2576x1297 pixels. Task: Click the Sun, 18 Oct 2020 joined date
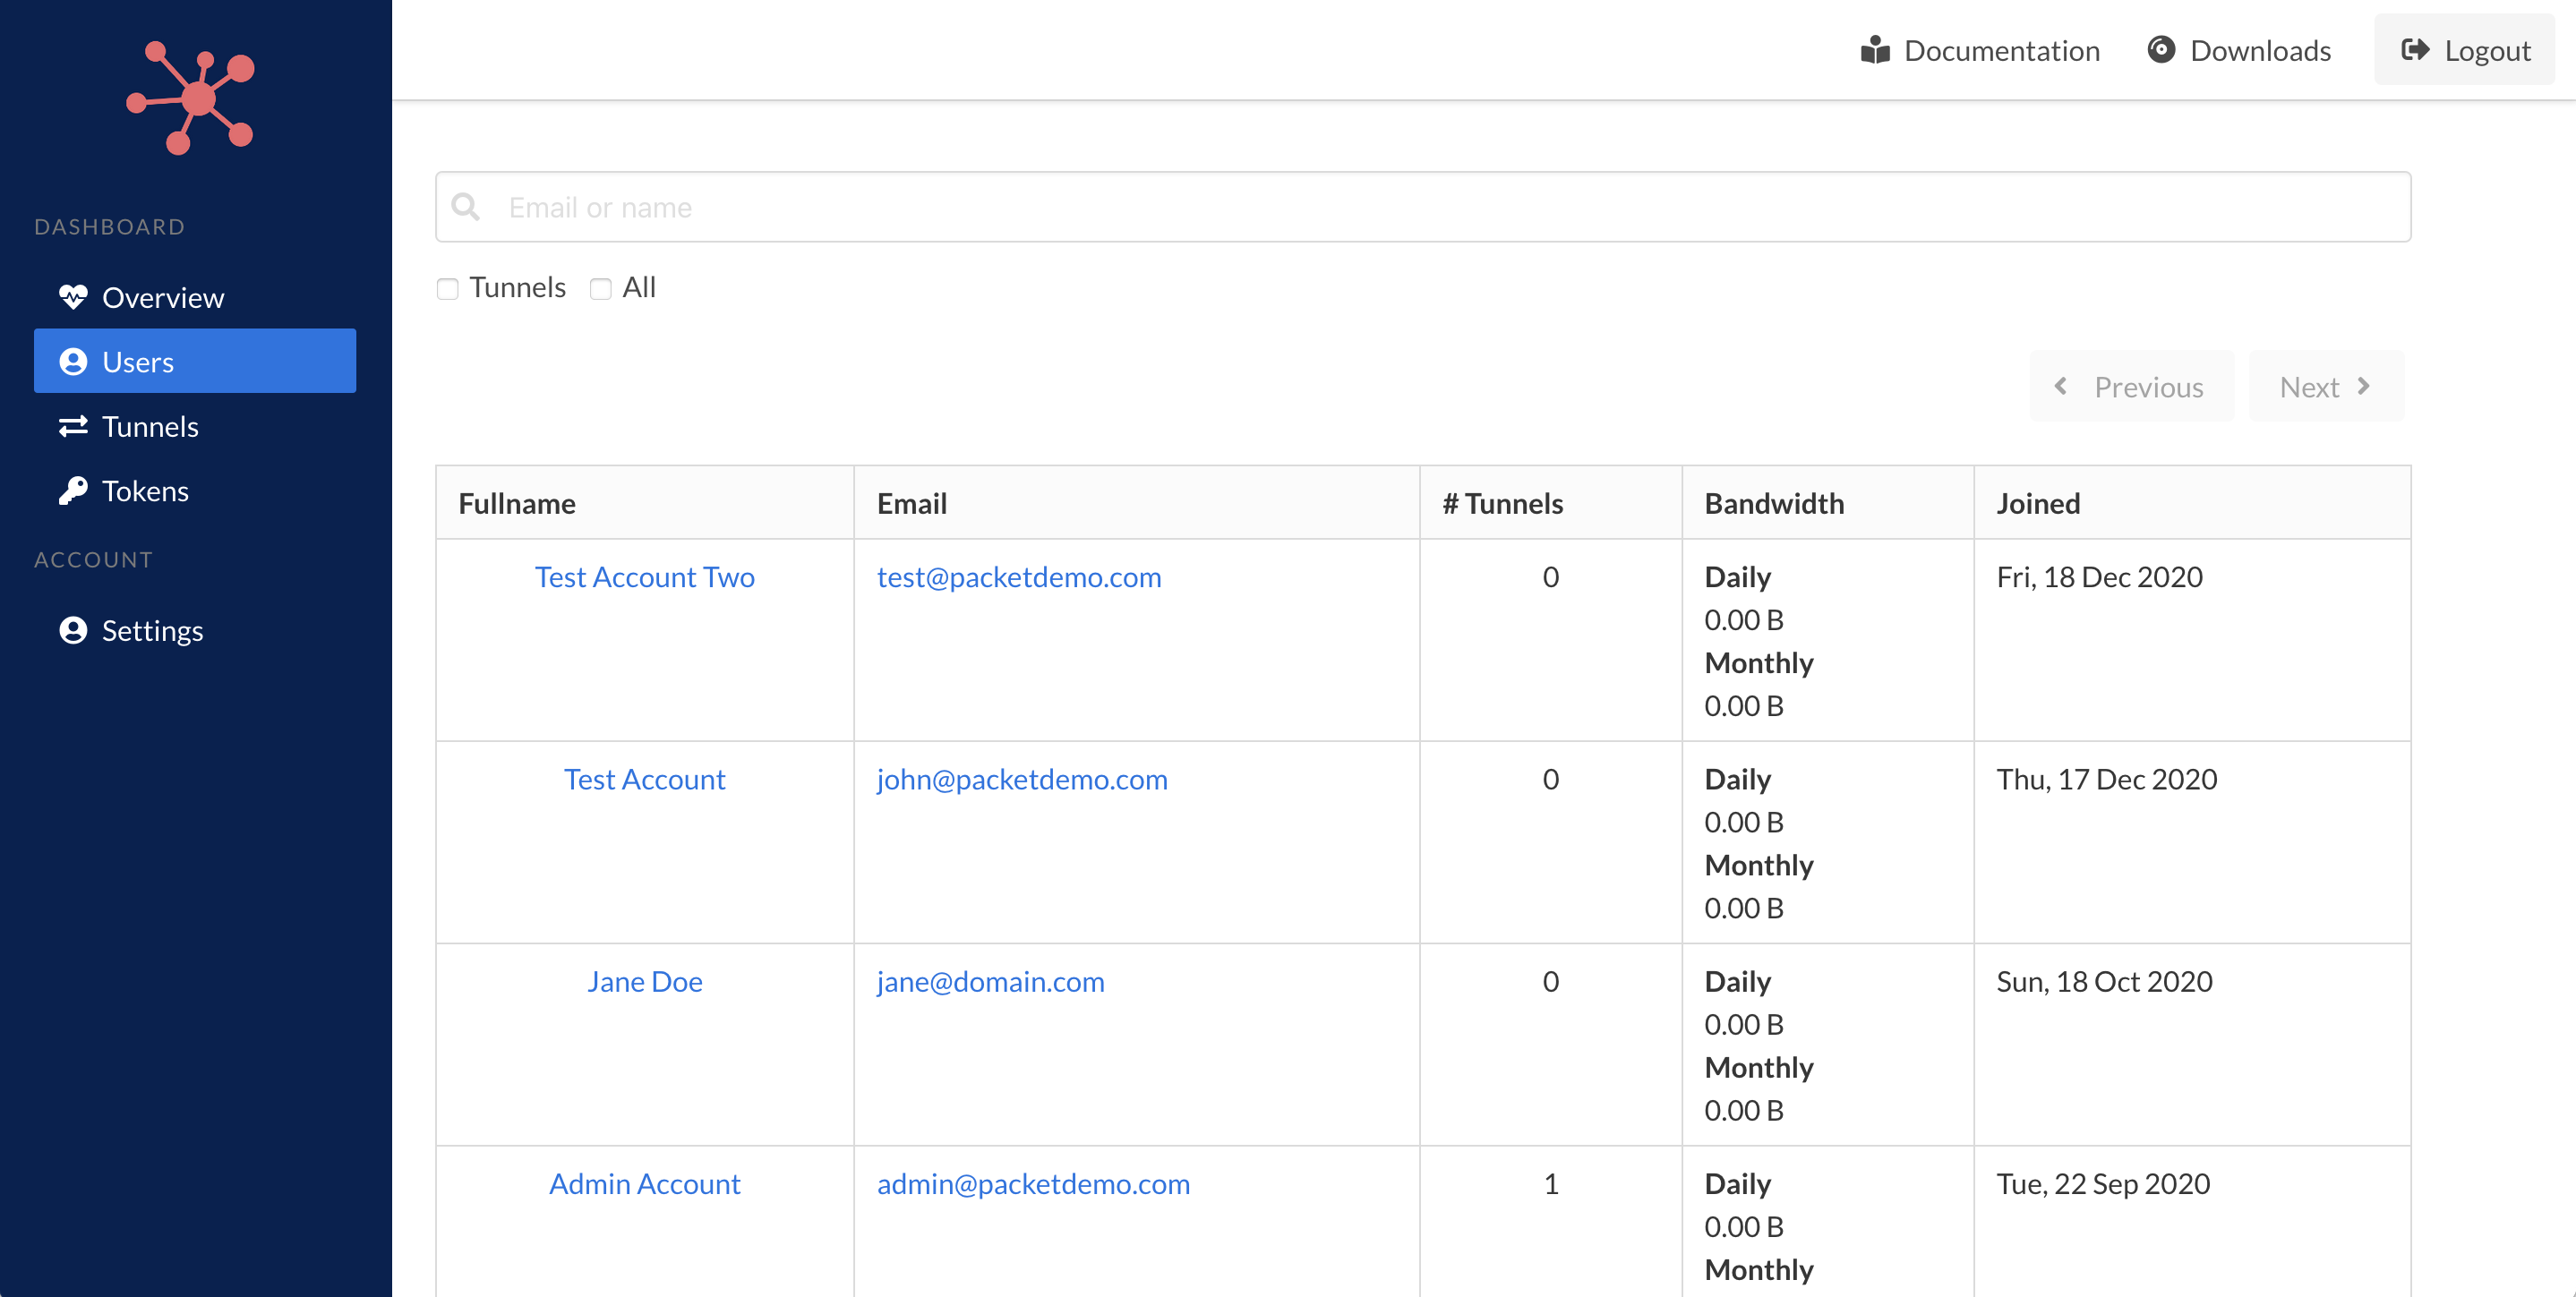click(x=2105, y=981)
